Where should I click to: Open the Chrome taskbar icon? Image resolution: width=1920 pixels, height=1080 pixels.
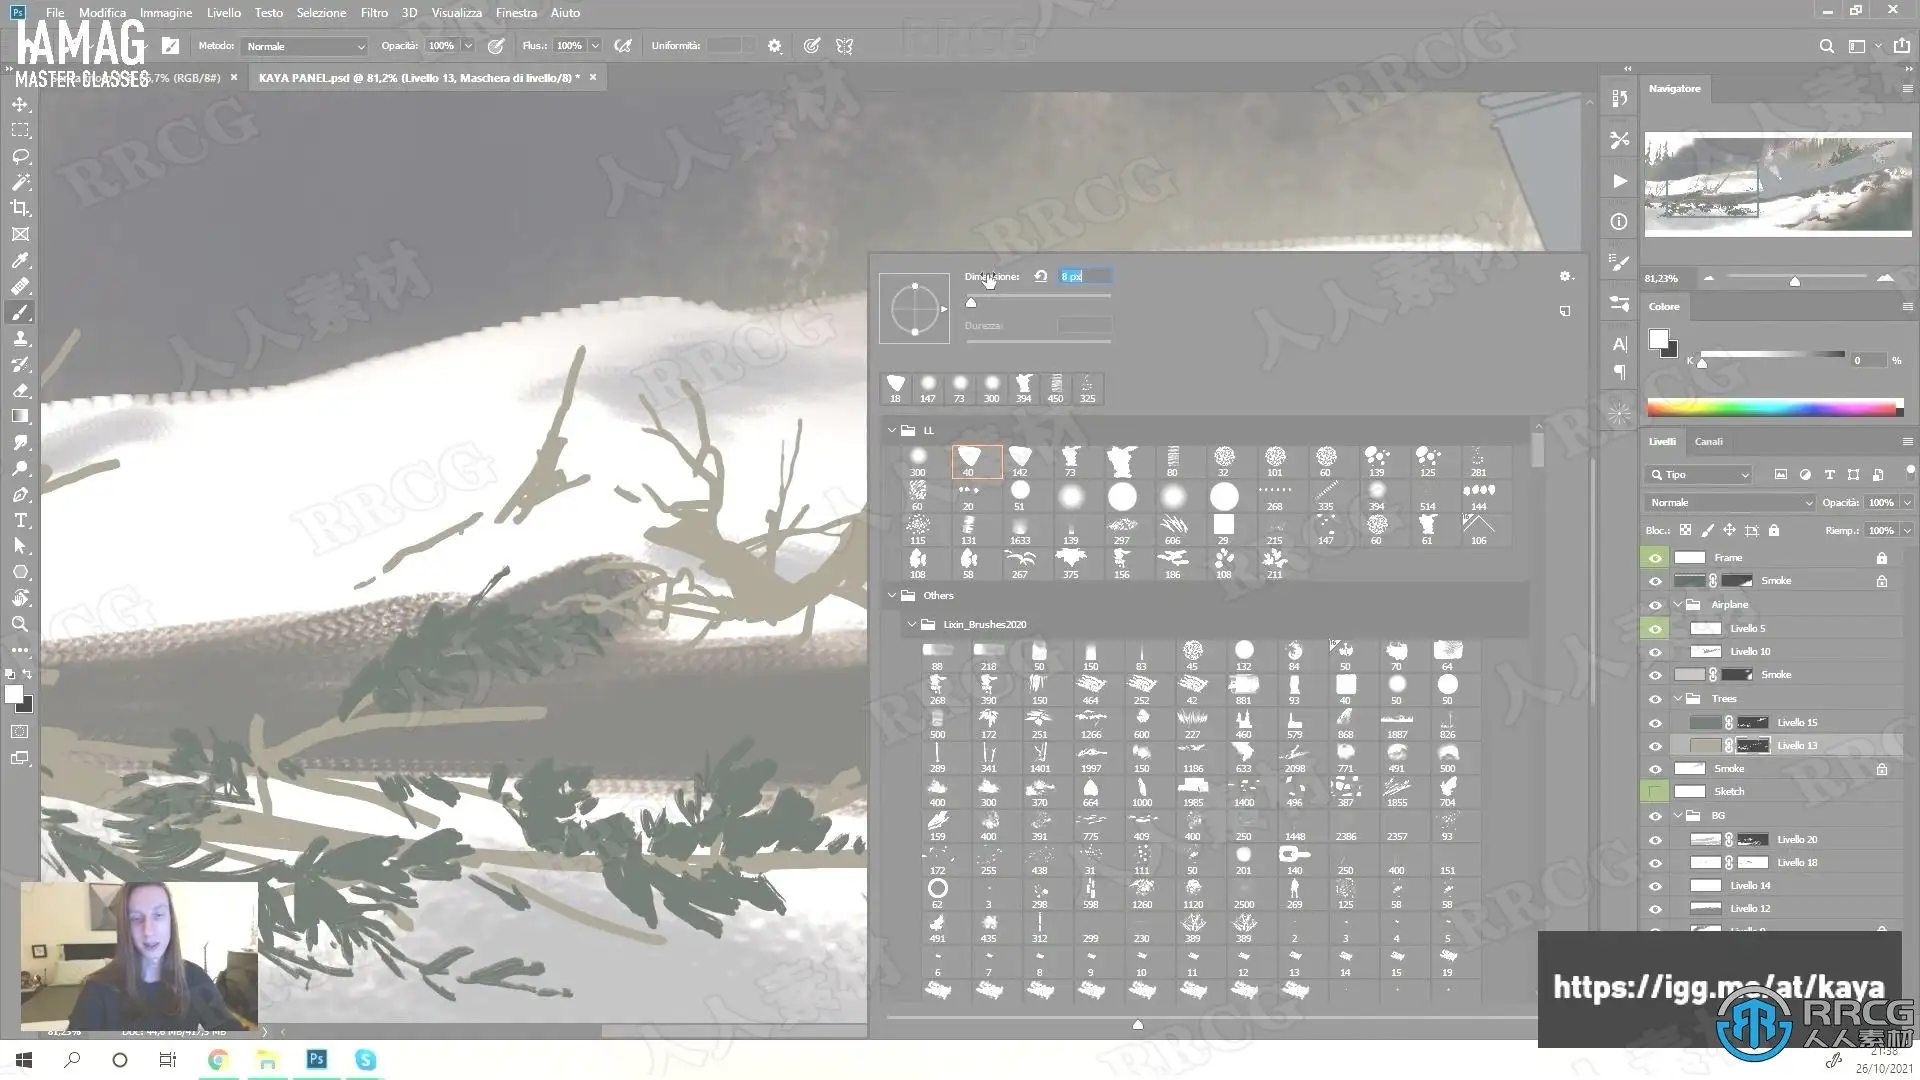click(218, 1060)
